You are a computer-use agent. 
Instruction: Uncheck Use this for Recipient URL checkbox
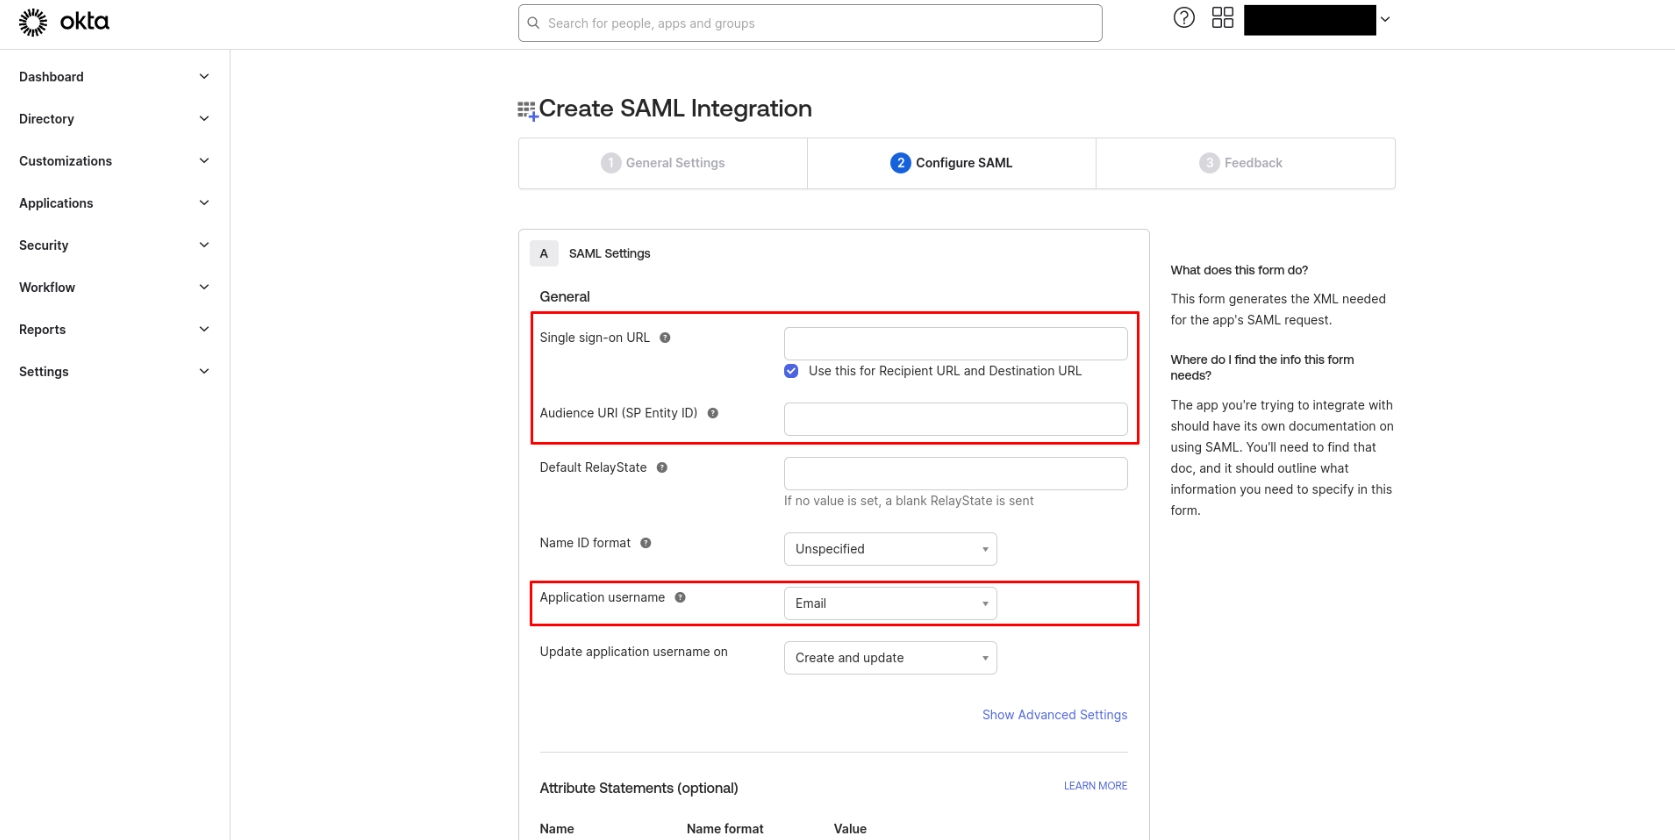(x=791, y=371)
